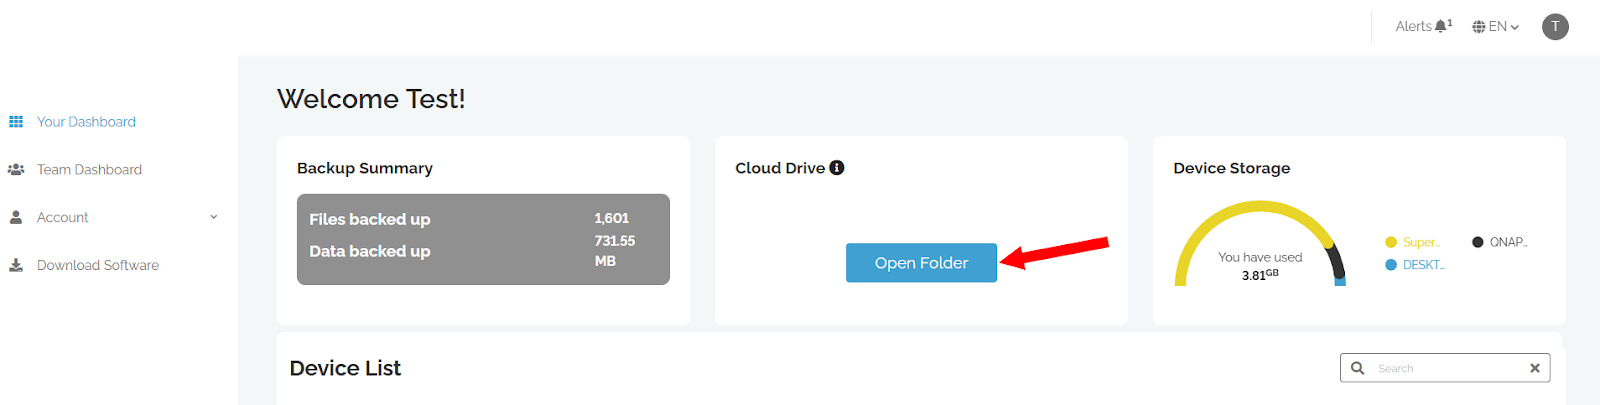Open user avatar T menu
1600x405 pixels.
coord(1555,27)
